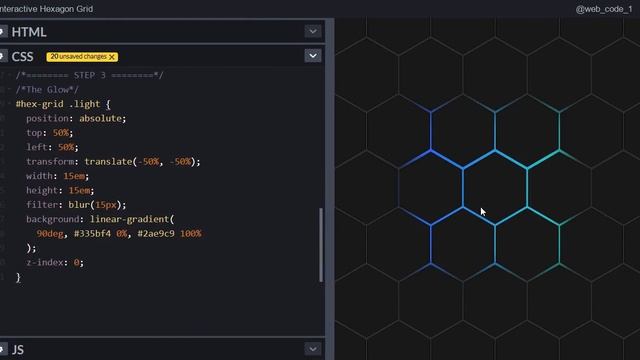Open the @web_code_1 author link

604,9
